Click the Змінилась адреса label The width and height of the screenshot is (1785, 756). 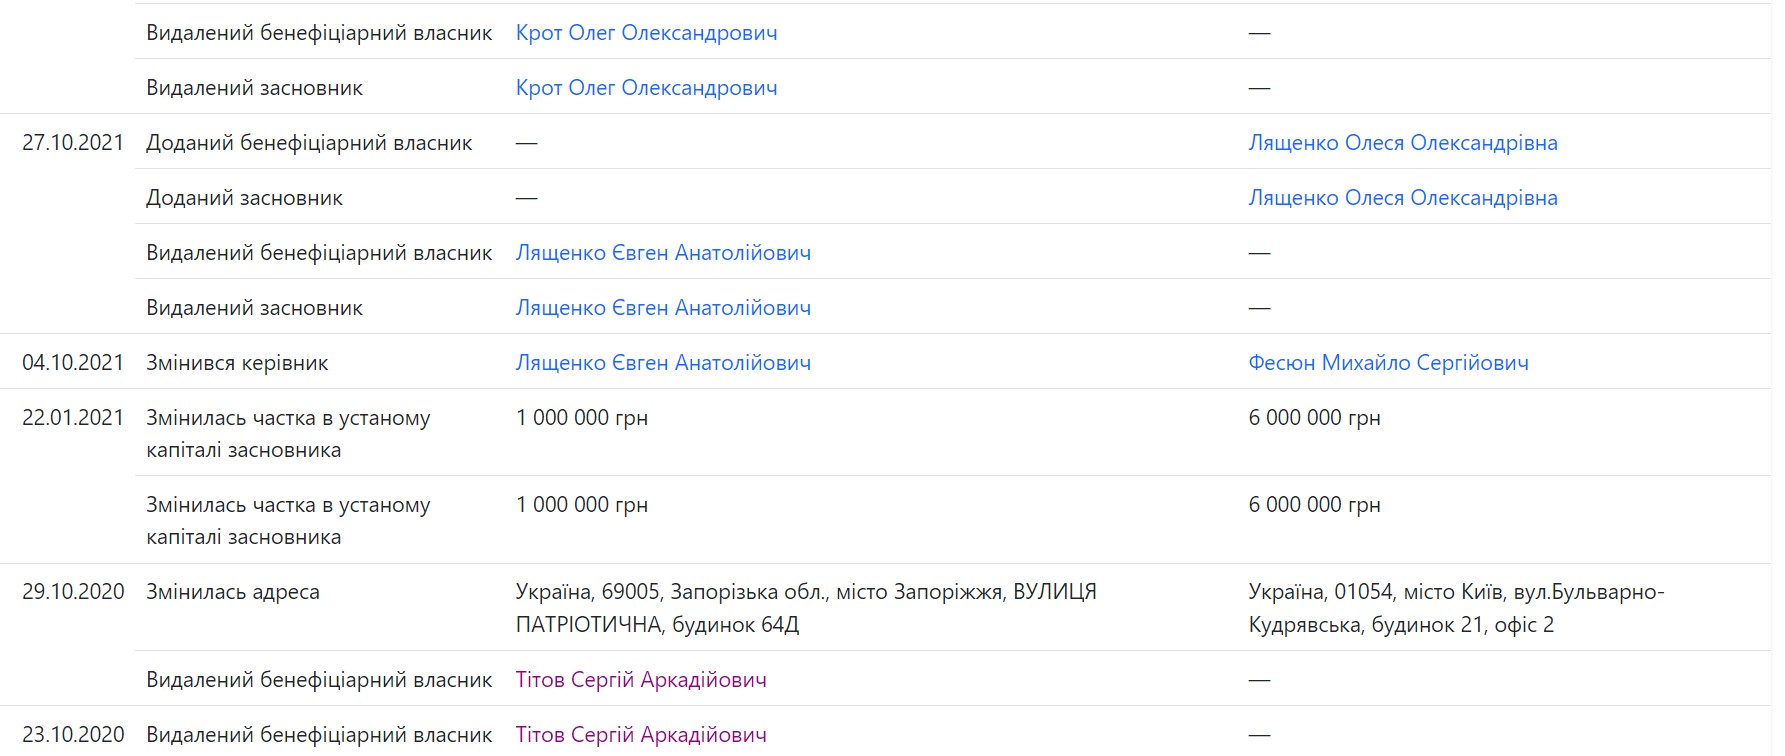[x=233, y=592]
